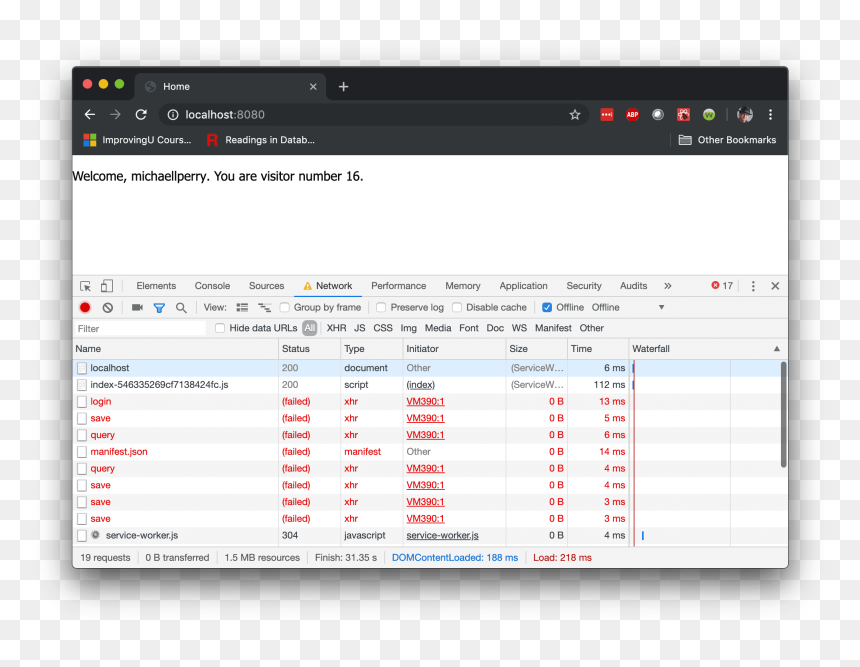Viewport: 860px width, 667px height.
Task: Open a new browser tab
Action: [x=343, y=87]
